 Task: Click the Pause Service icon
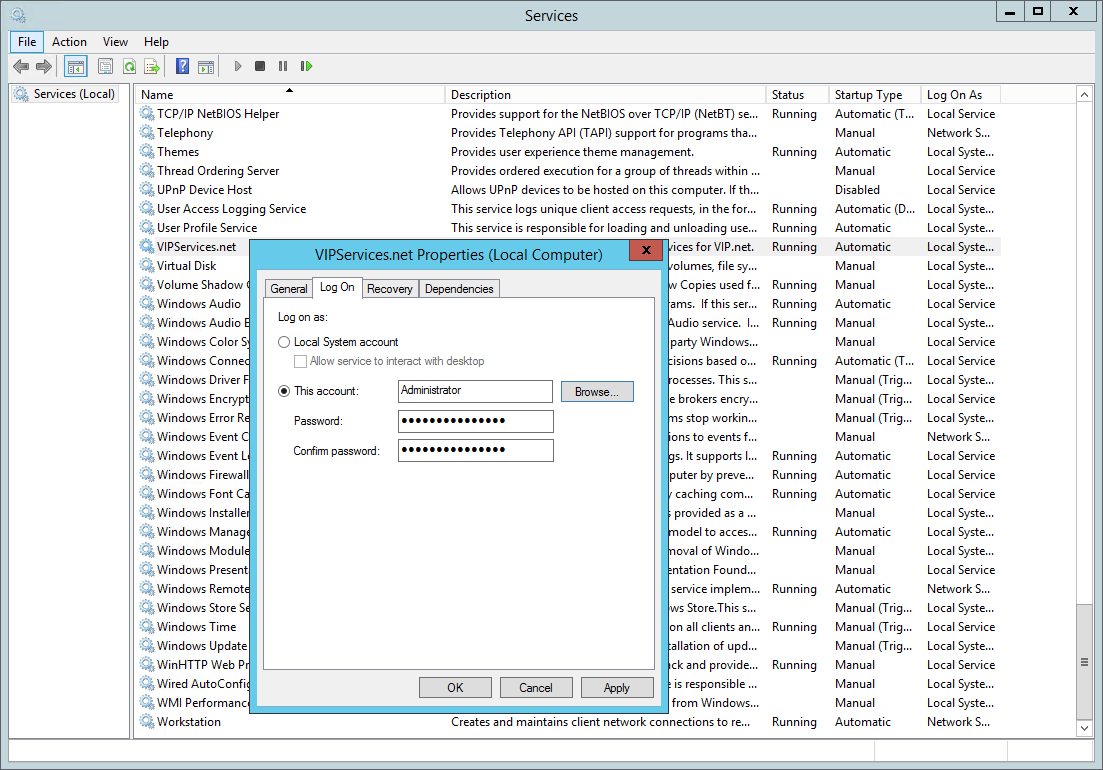[x=283, y=66]
